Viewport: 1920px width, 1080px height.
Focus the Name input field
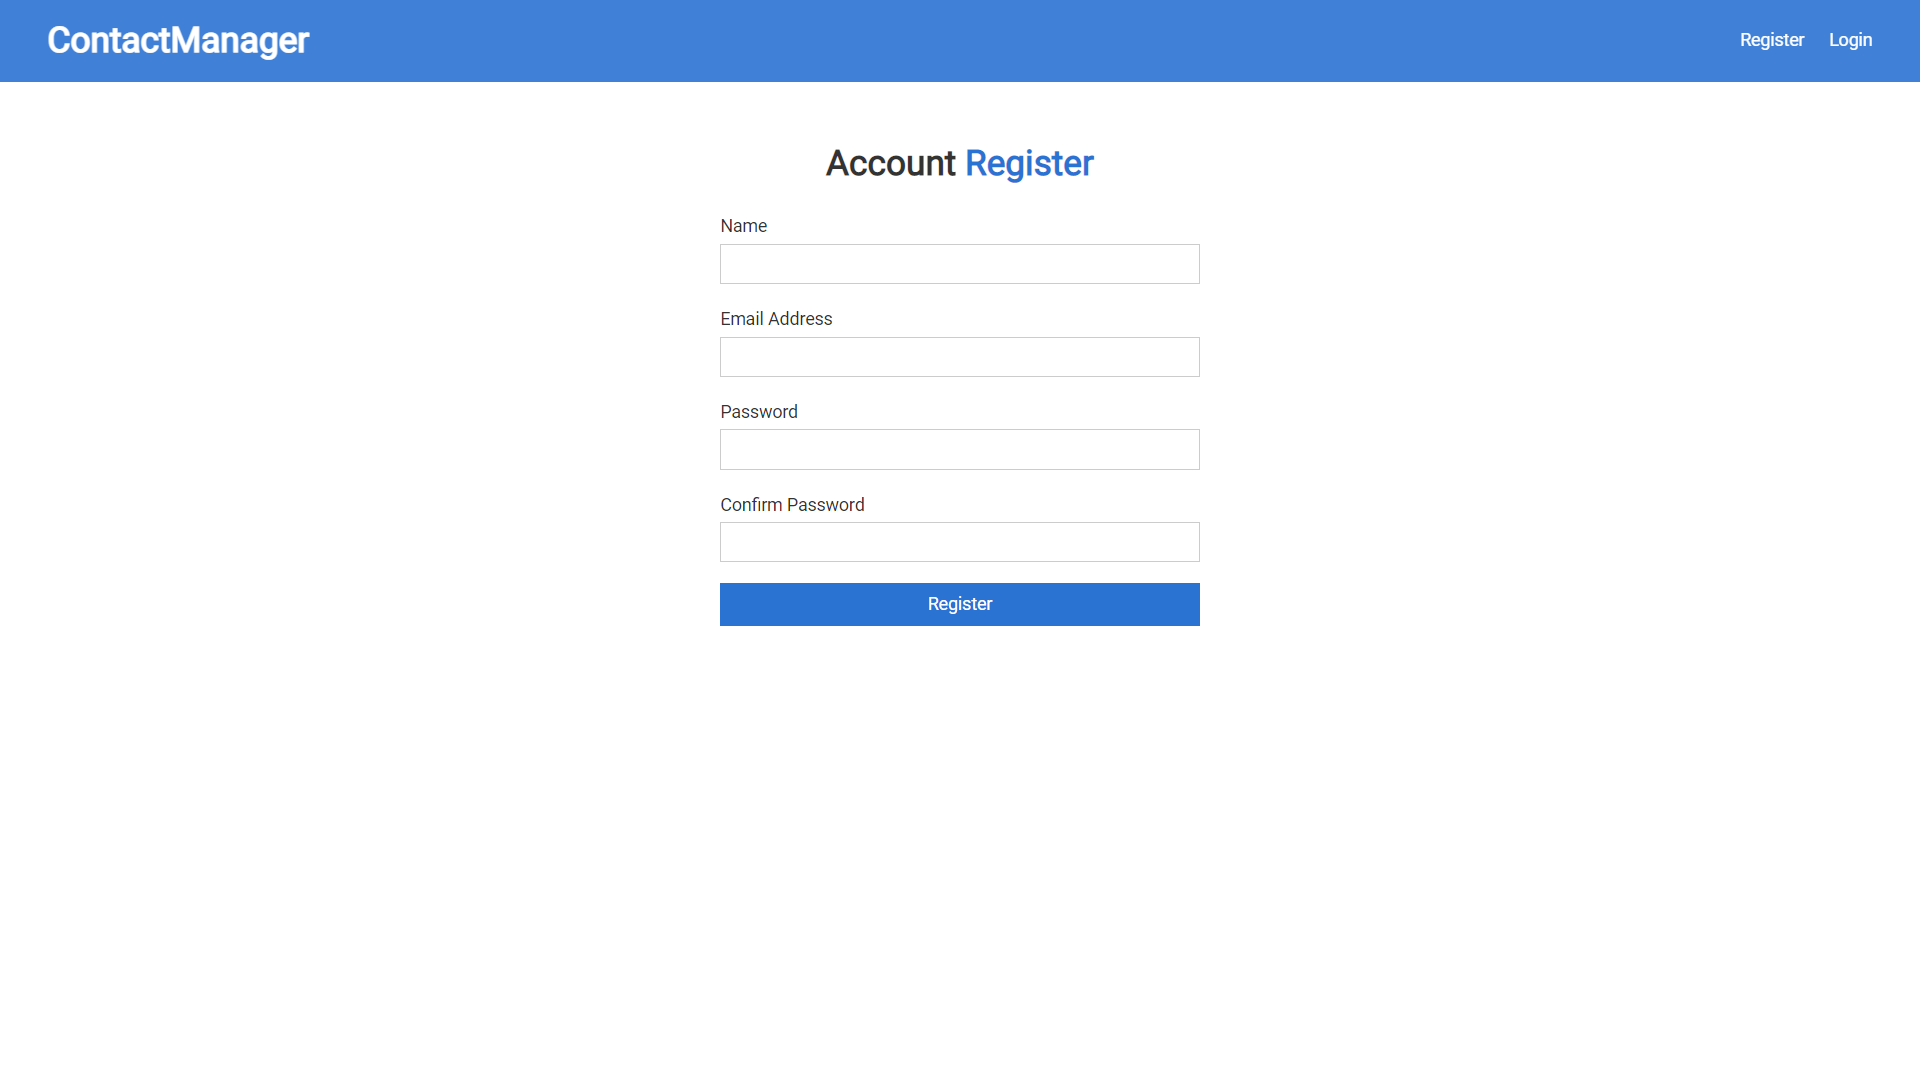point(959,264)
